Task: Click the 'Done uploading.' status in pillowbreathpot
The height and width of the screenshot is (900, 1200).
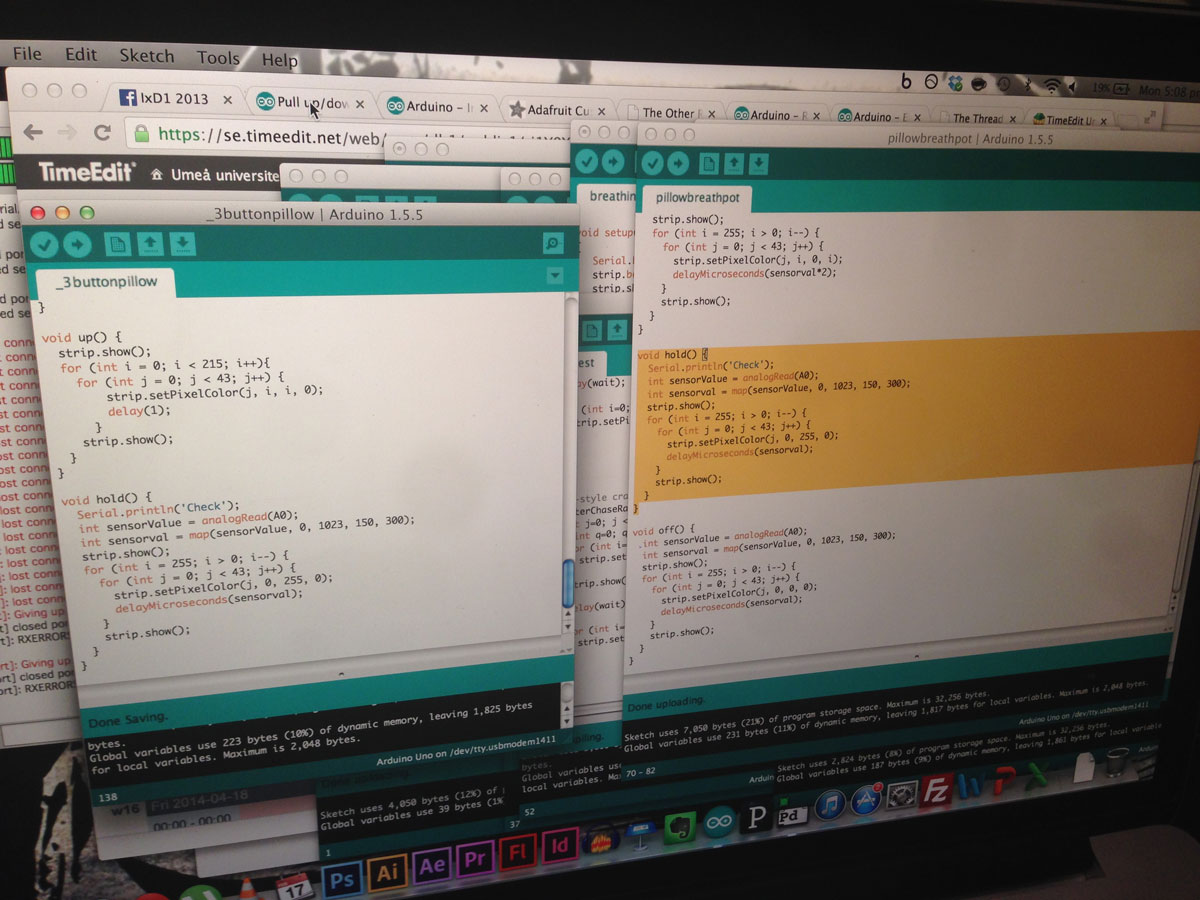Action: tap(667, 702)
